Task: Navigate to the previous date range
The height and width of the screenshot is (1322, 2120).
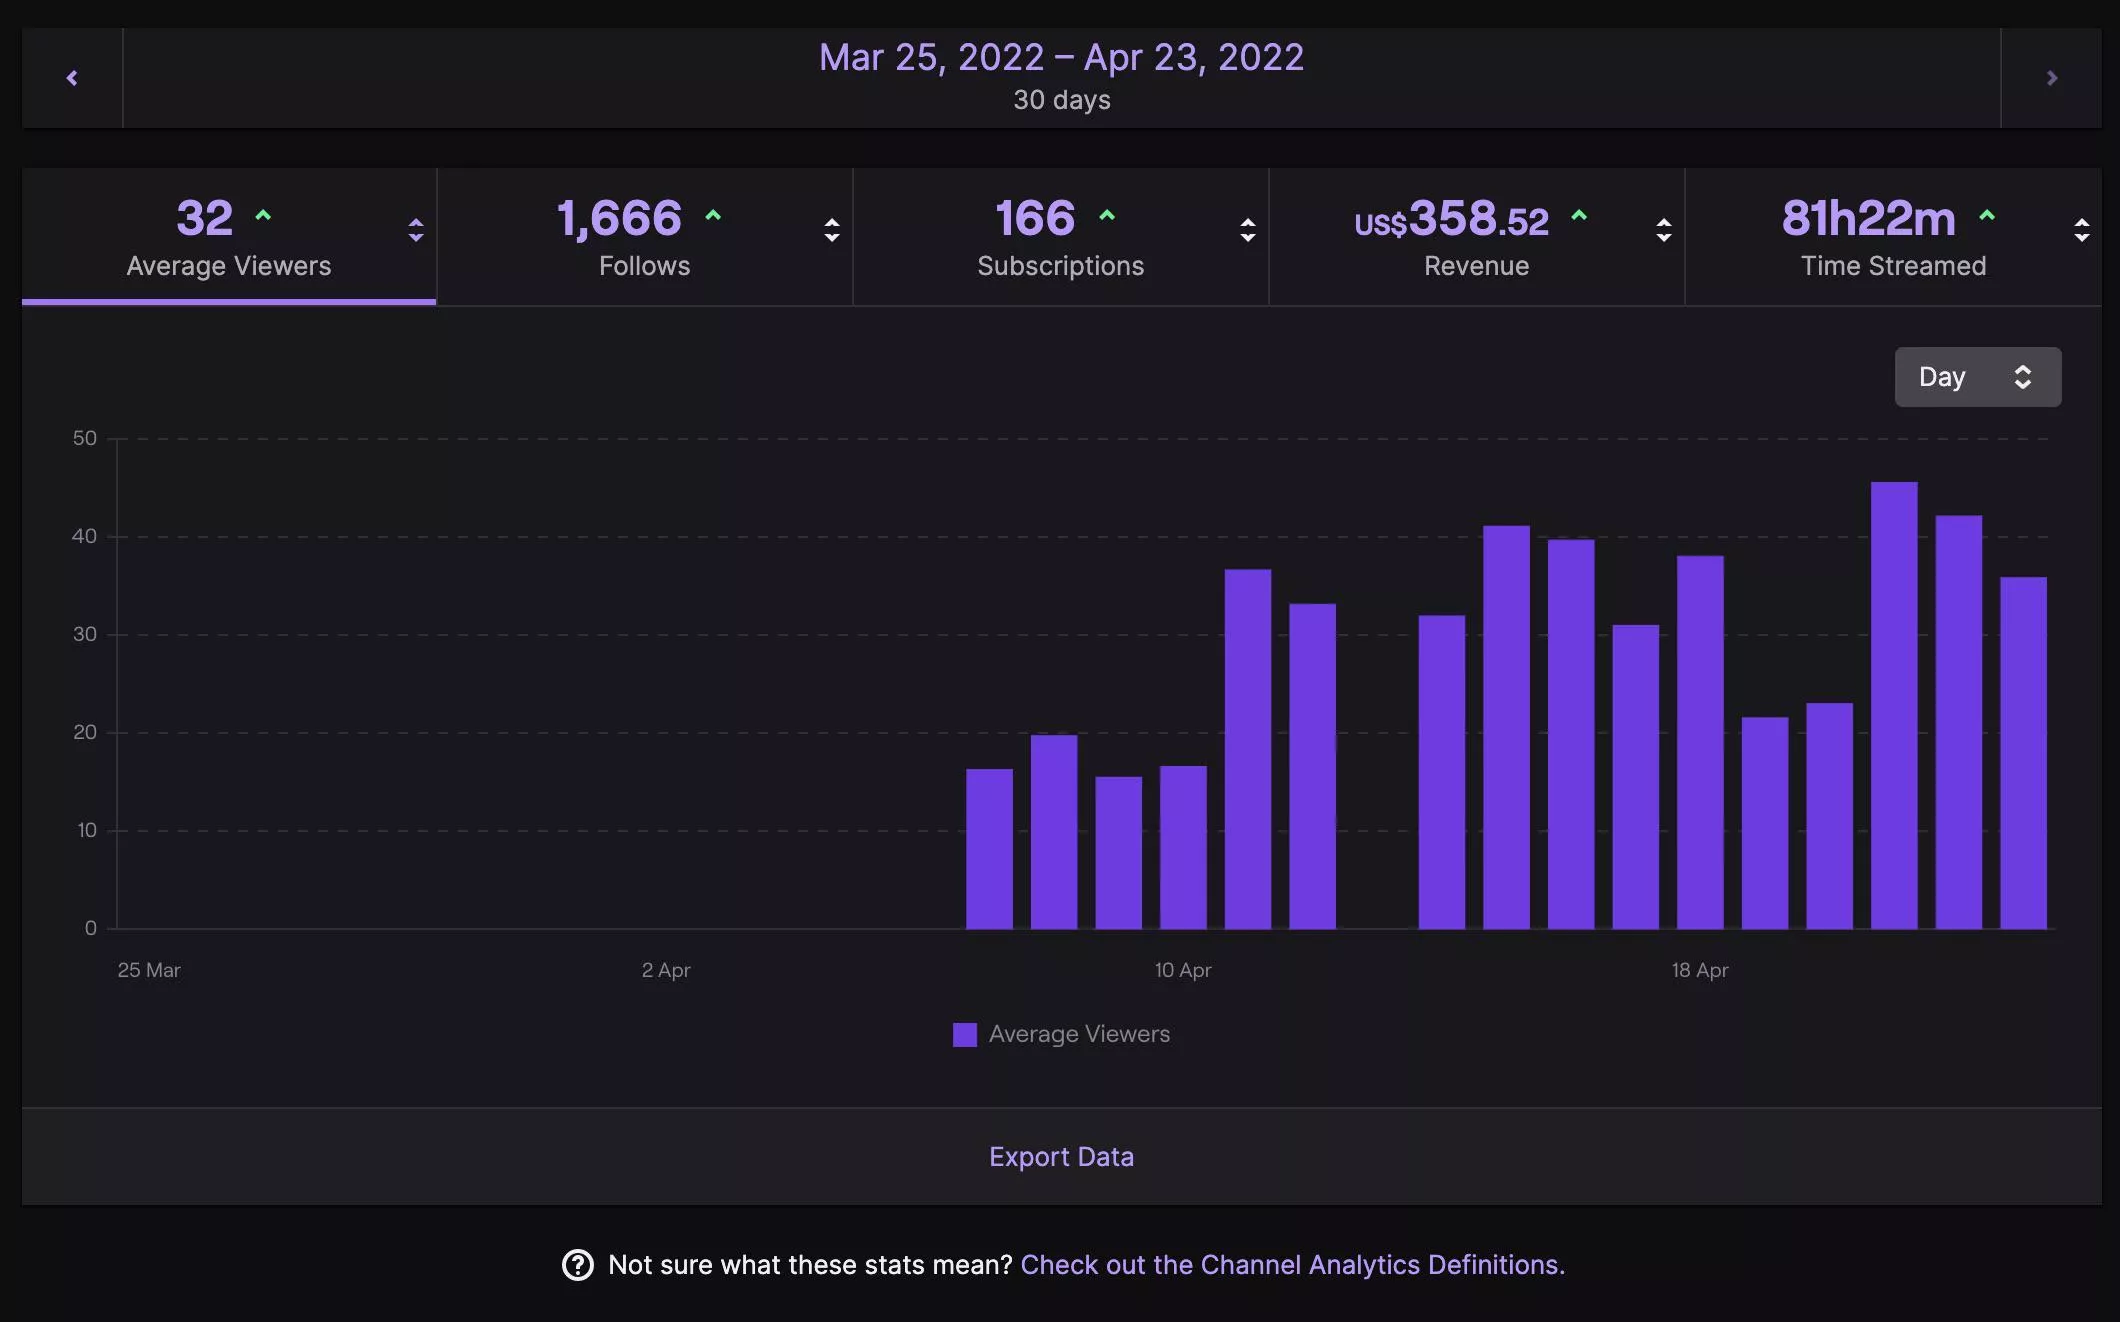Action: click(71, 77)
